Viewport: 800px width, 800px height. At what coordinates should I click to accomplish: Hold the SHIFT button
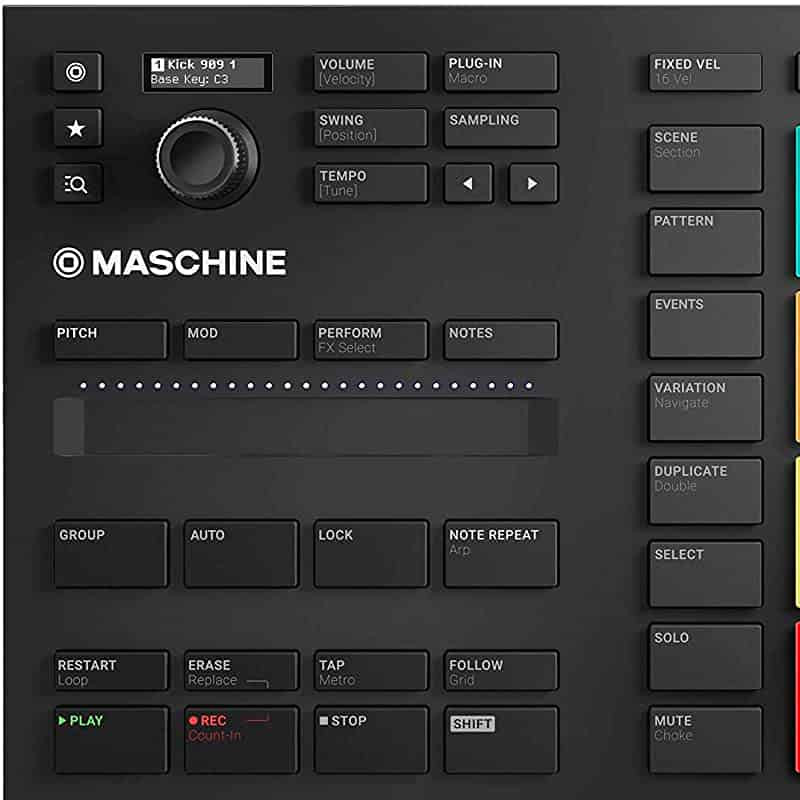point(501,739)
